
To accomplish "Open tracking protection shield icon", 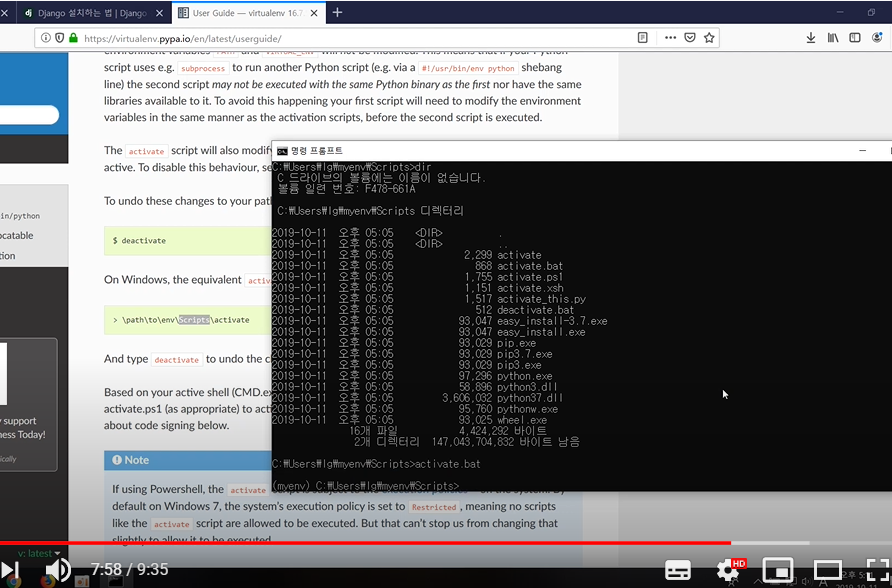I will (x=59, y=38).
